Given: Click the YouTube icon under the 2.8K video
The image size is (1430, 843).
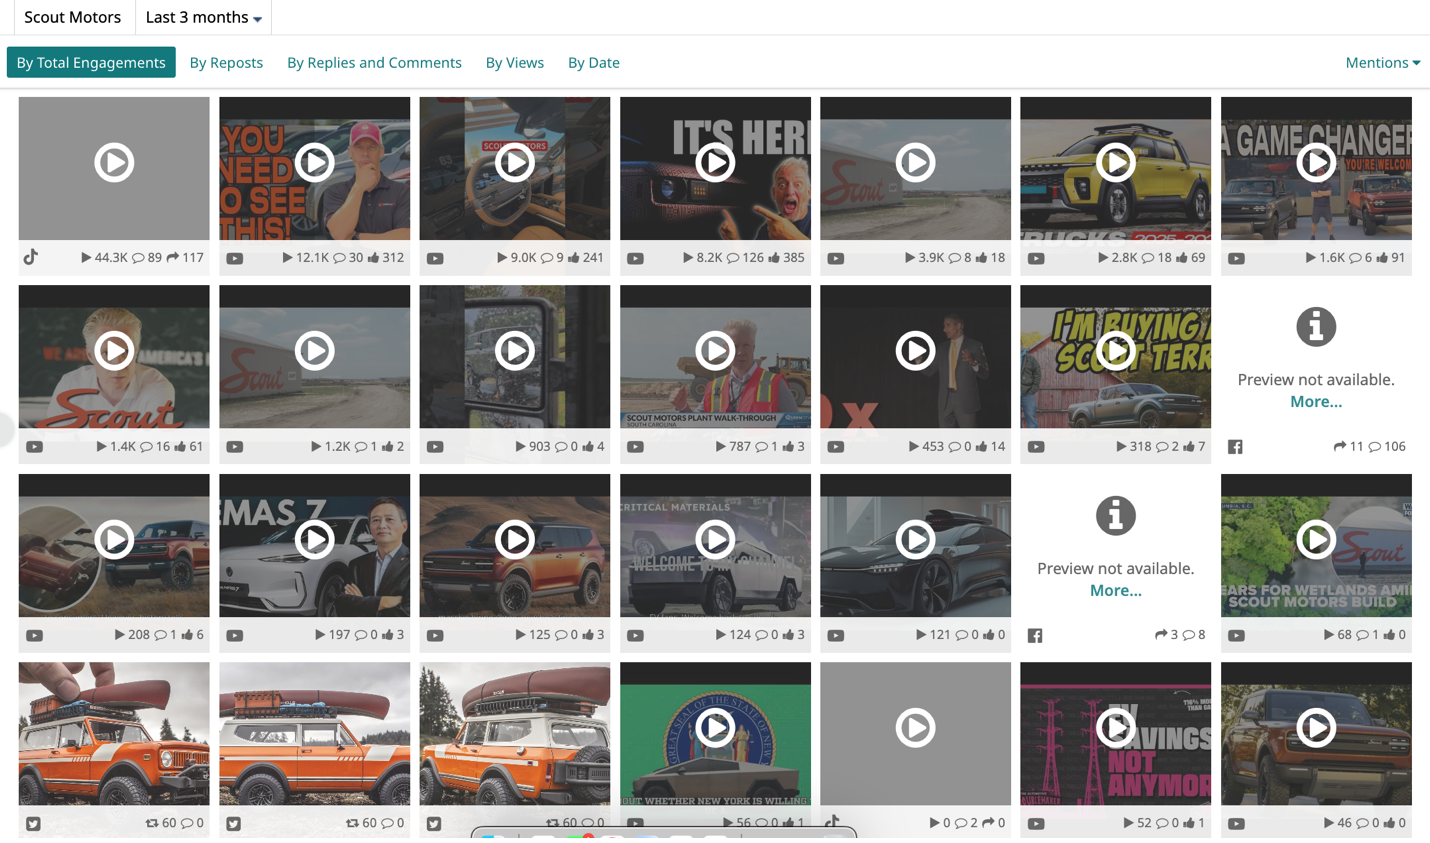Looking at the screenshot, I should point(1036,258).
